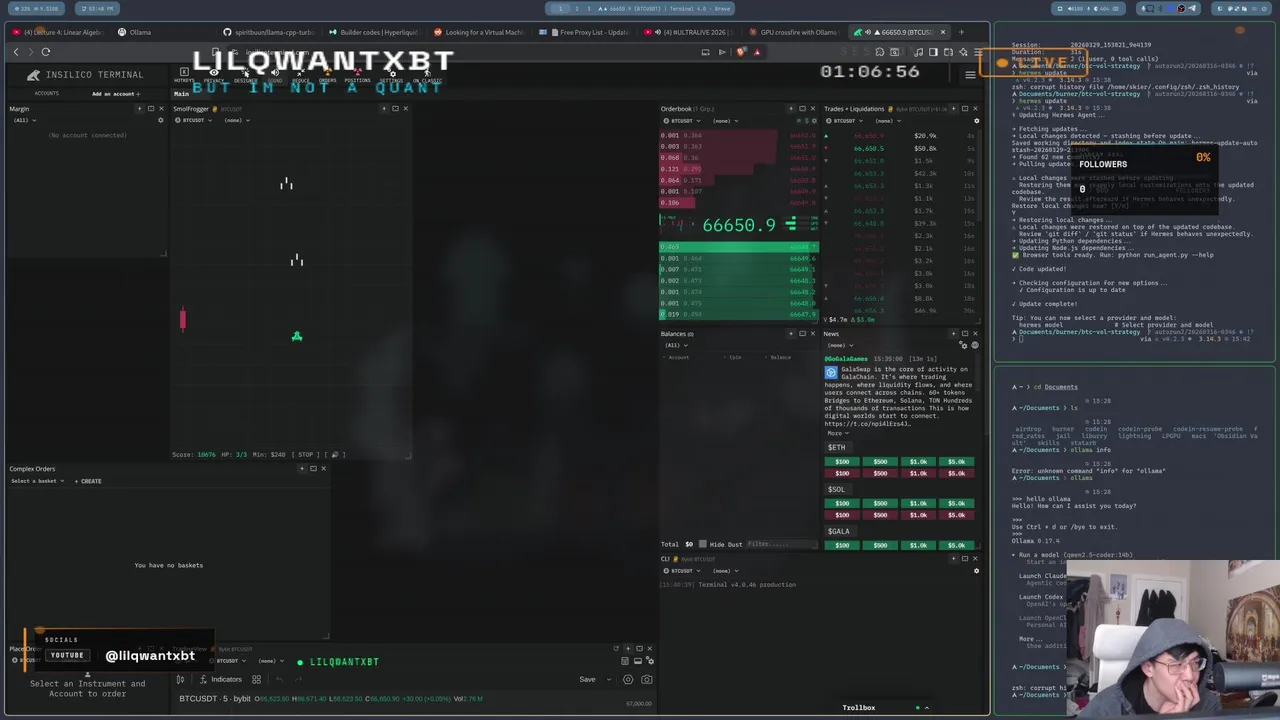Buy $100 of $ETH green button
The image size is (1280, 720).
click(841, 462)
